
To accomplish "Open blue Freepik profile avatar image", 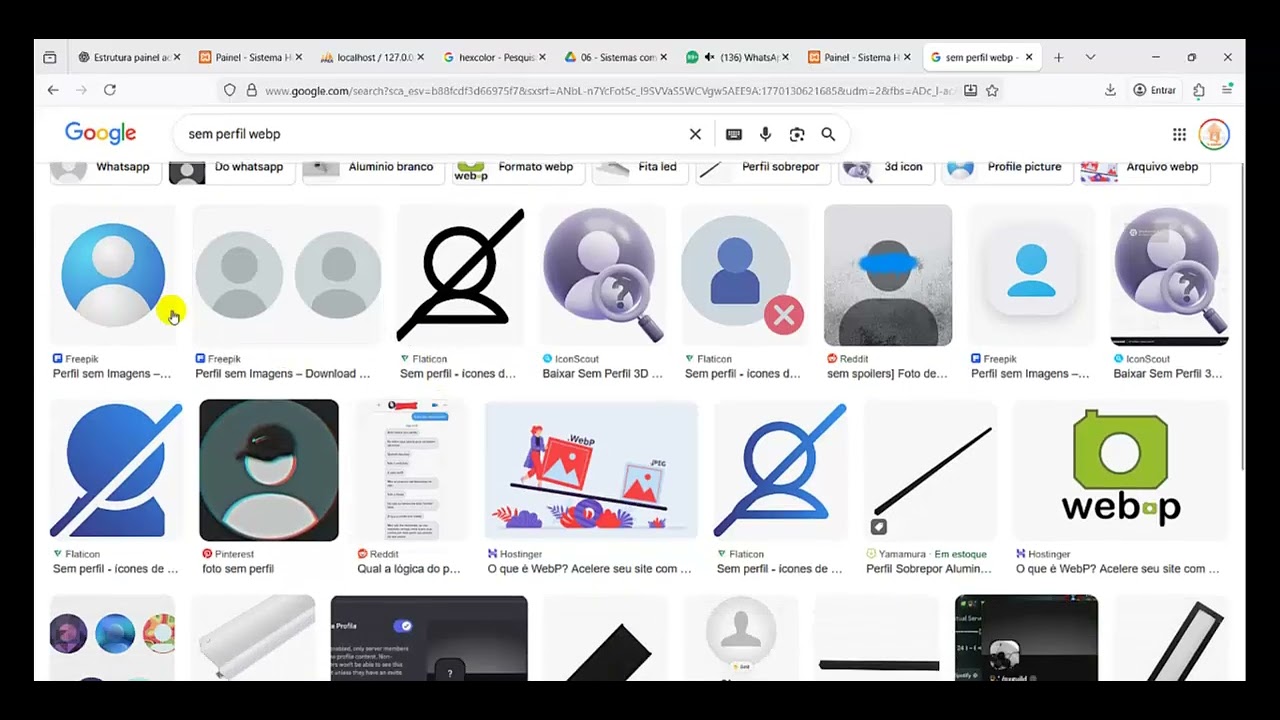I will click(x=113, y=275).
